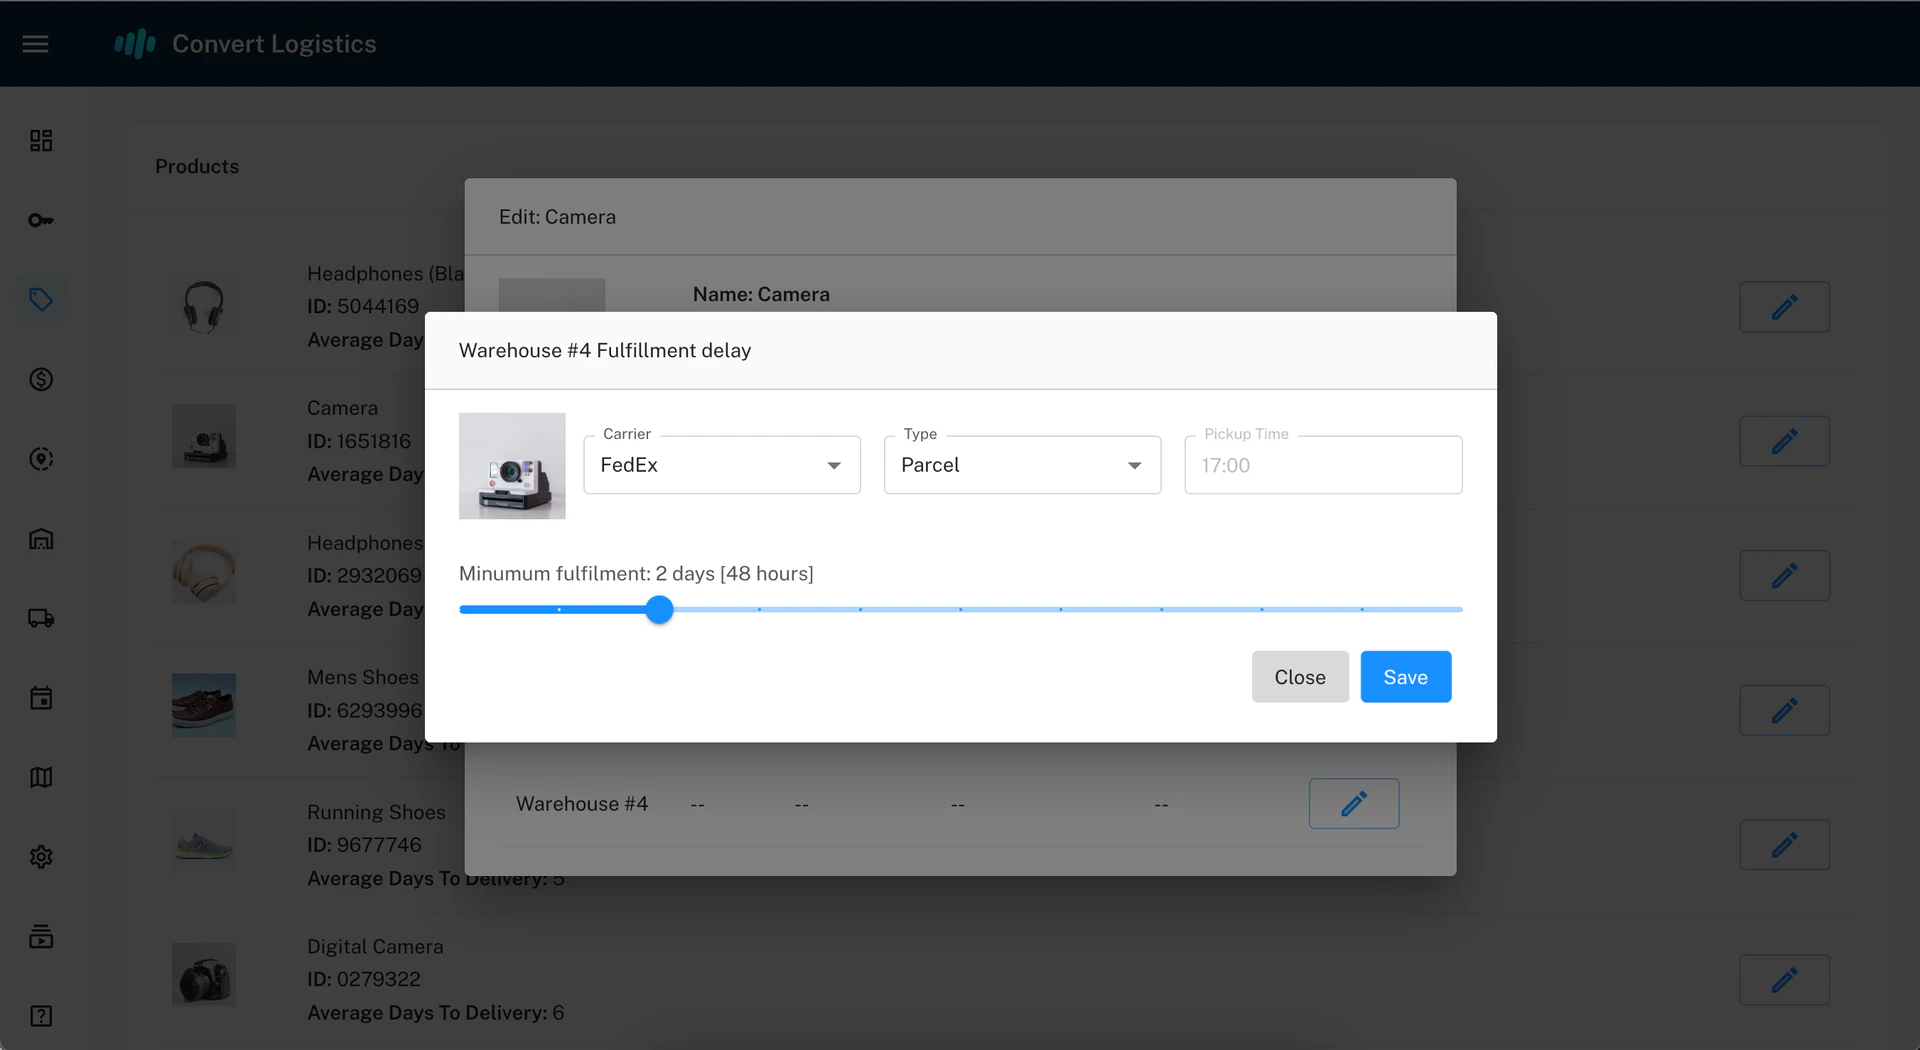Adjust the minimum fulfilment slider handle
The image size is (1920, 1050).
659,609
